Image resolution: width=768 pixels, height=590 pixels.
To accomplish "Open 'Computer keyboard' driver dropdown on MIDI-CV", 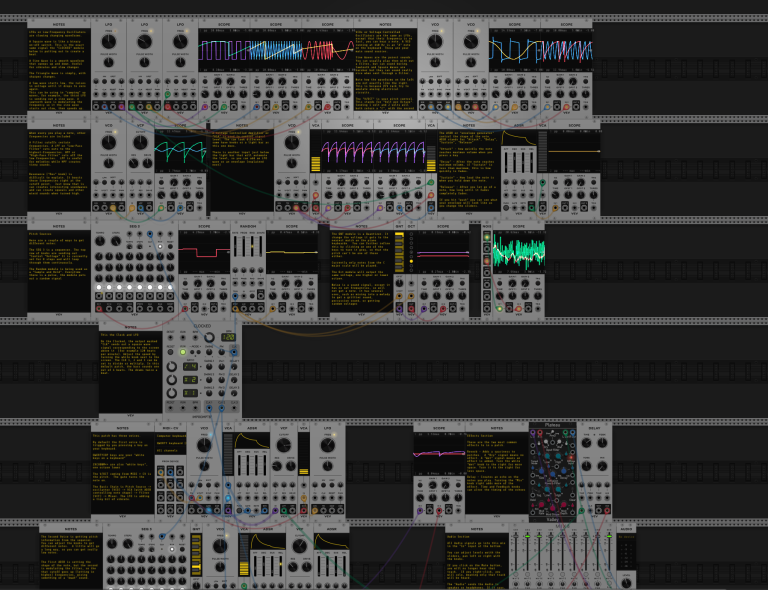I will pos(171,436).
